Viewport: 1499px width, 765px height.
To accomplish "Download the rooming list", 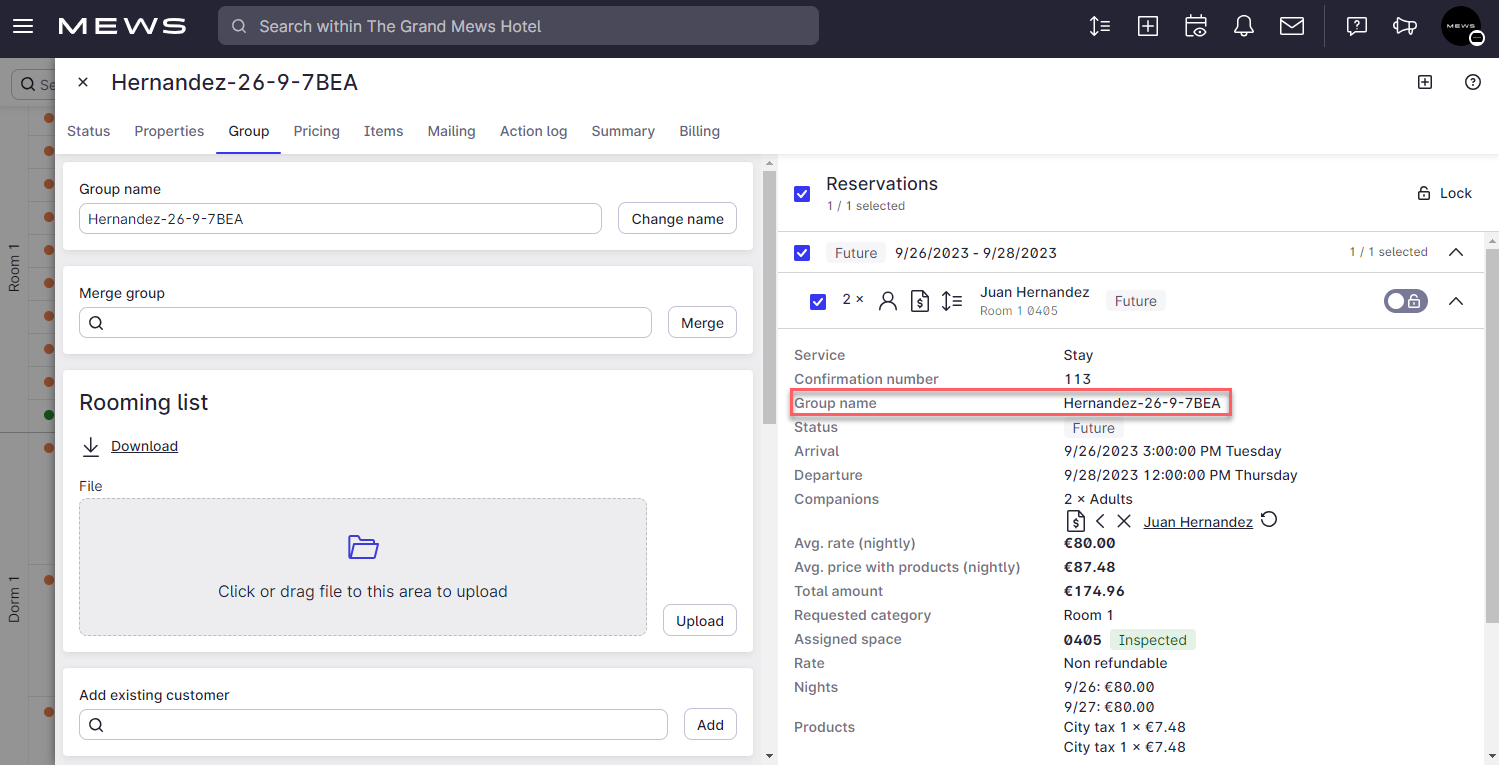I will [x=143, y=446].
